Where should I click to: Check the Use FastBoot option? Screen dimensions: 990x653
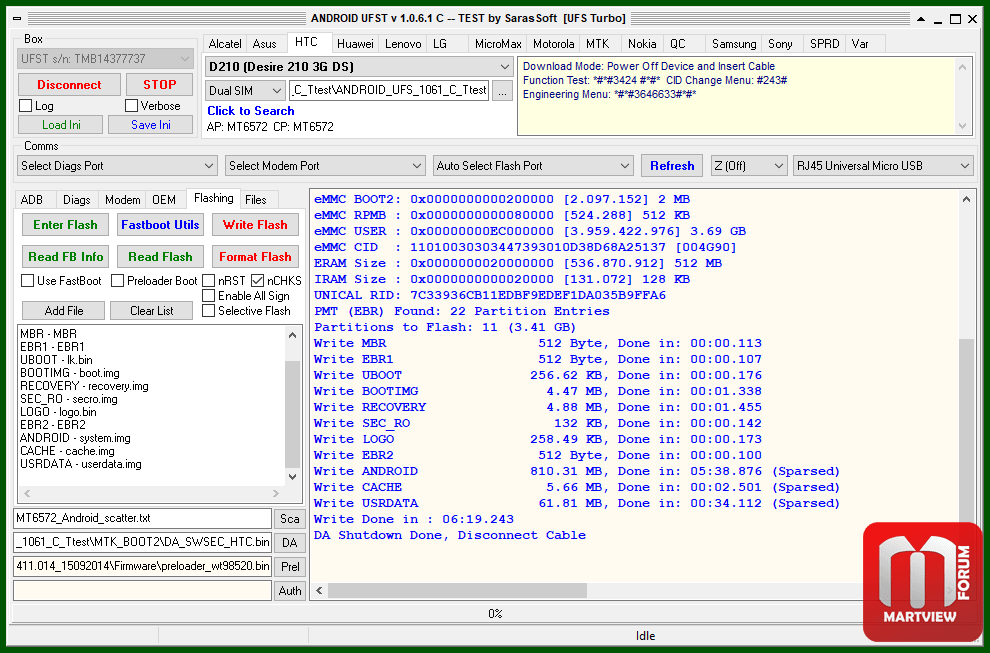tap(28, 281)
